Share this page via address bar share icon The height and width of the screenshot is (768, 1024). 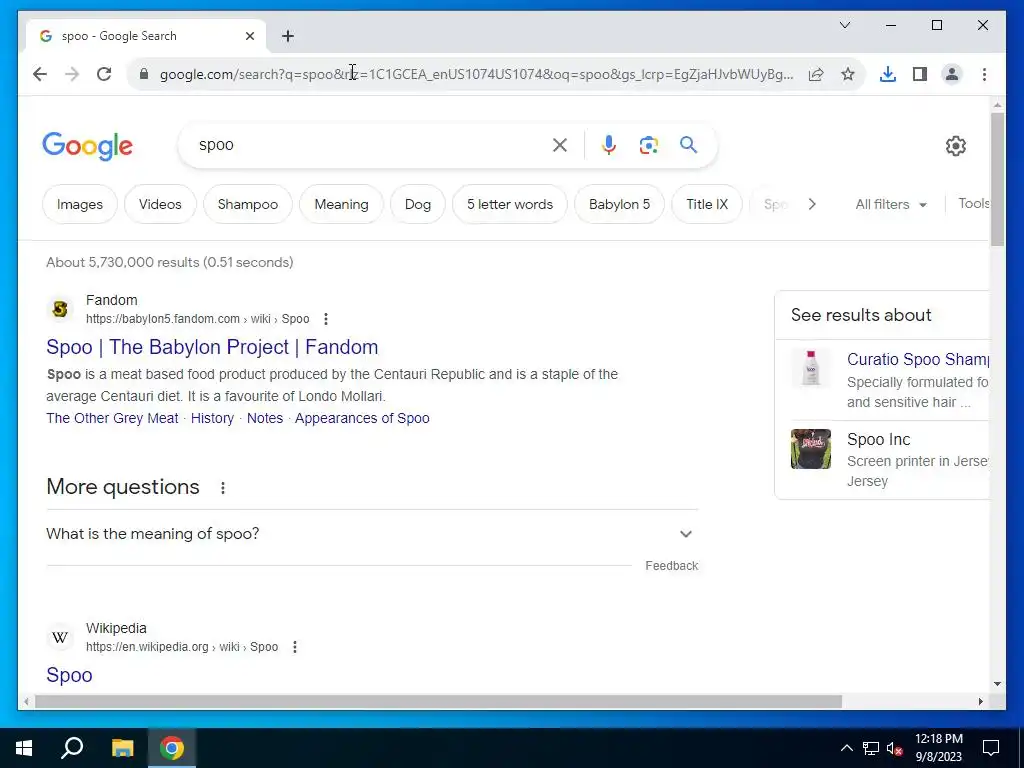coord(816,74)
